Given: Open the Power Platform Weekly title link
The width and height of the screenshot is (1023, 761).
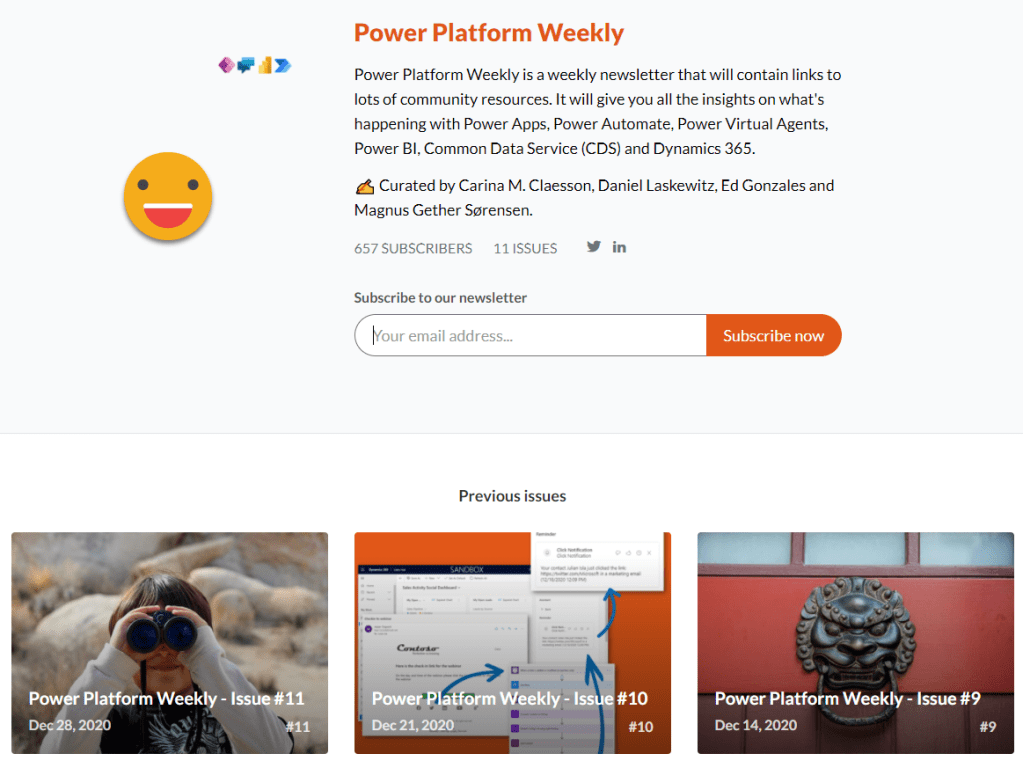Looking at the screenshot, I should [x=489, y=32].
